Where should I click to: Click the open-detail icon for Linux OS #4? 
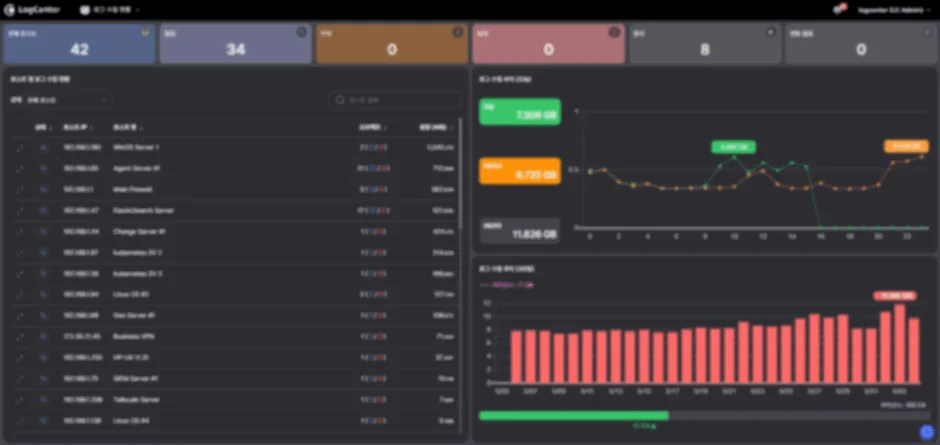(20, 421)
